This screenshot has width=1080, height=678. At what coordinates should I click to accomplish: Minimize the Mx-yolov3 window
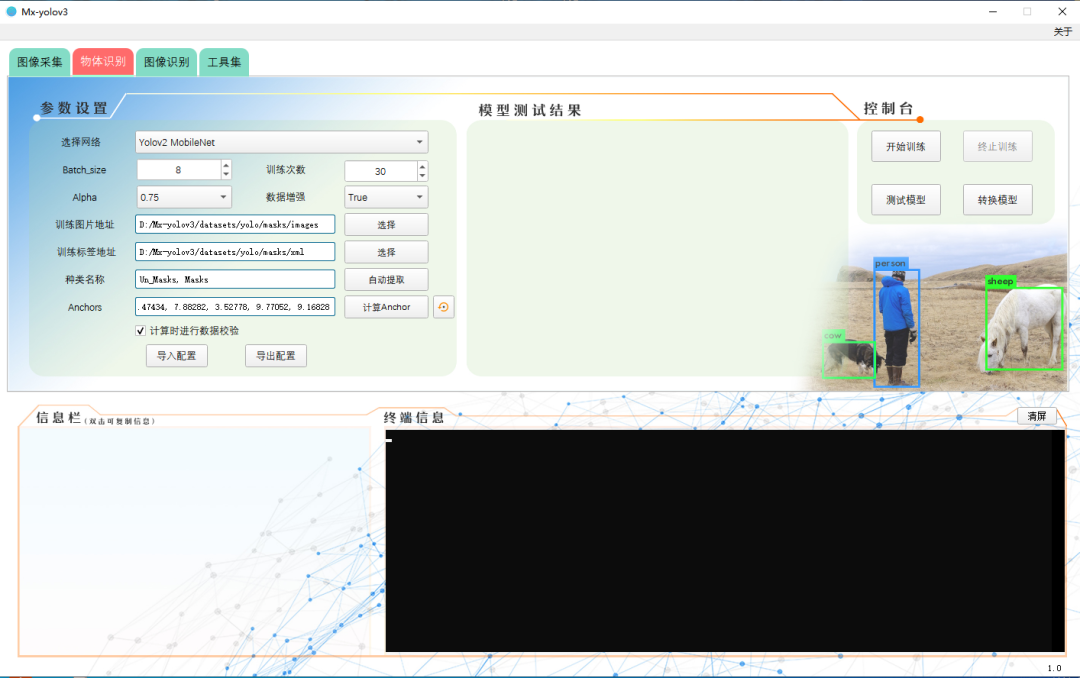click(993, 12)
